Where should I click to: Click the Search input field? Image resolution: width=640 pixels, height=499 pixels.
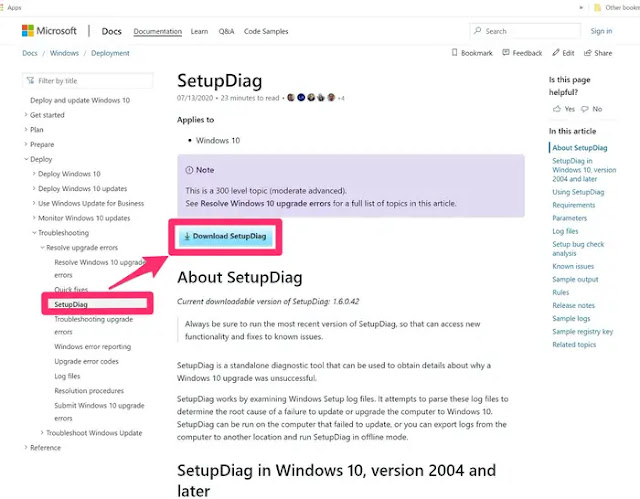[525, 31]
